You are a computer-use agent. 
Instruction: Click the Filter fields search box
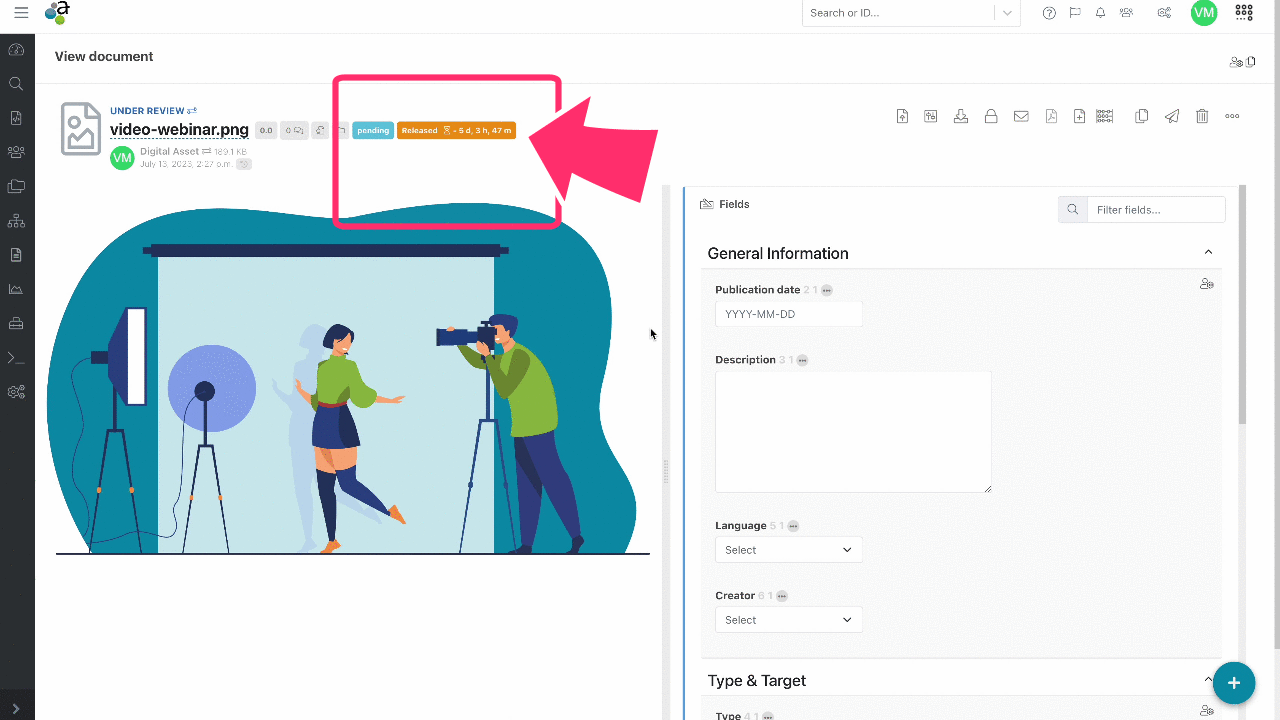coord(1154,210)
